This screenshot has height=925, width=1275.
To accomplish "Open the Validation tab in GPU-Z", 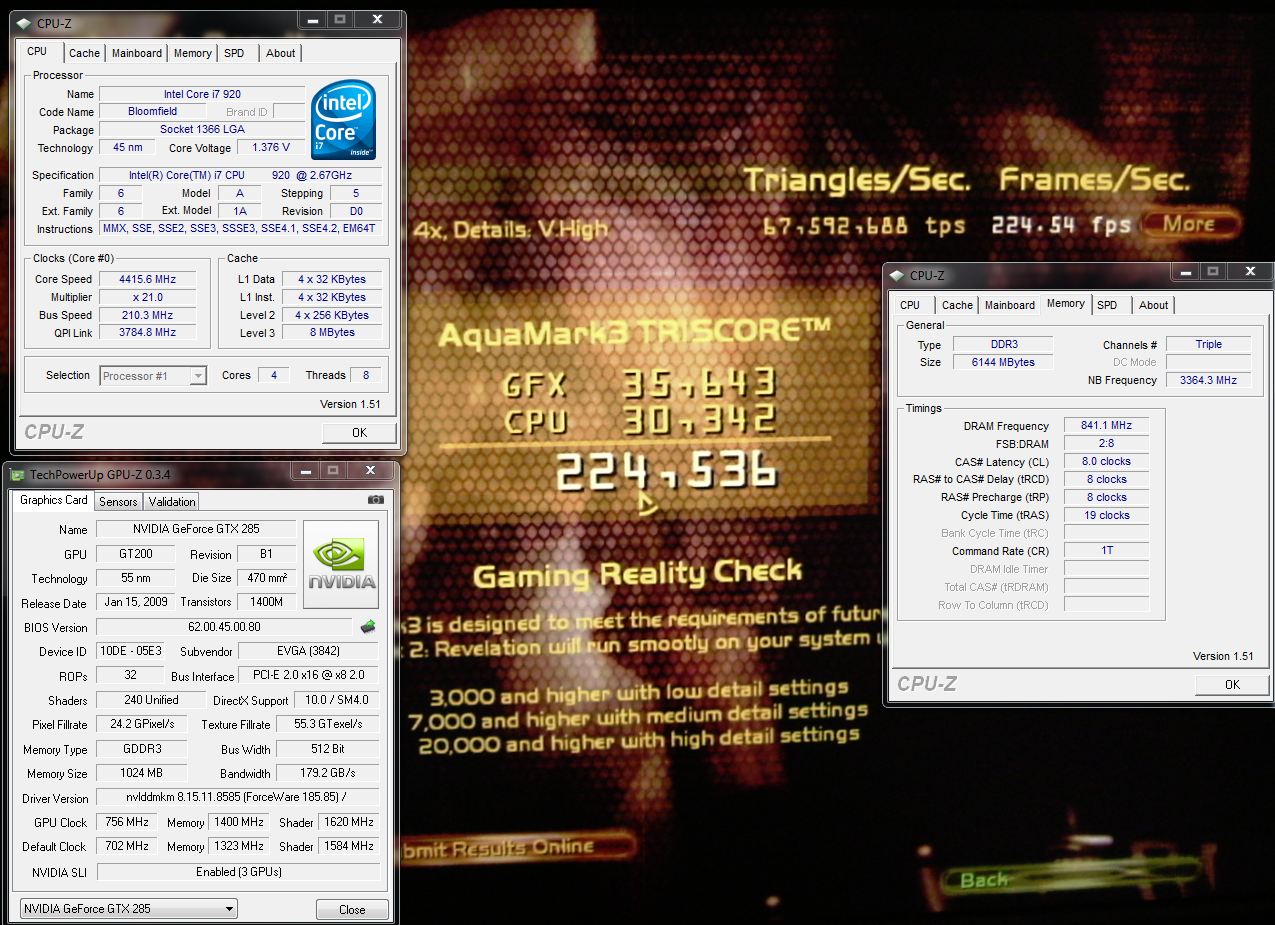I will [x=172, y=501].
